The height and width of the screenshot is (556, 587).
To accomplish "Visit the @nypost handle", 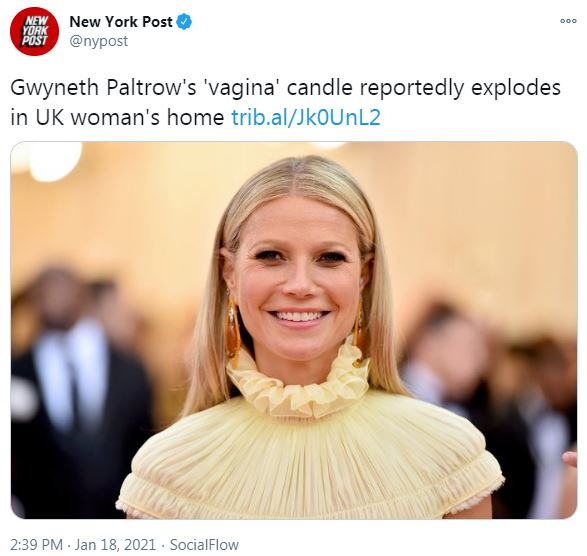I will (99, 41).
